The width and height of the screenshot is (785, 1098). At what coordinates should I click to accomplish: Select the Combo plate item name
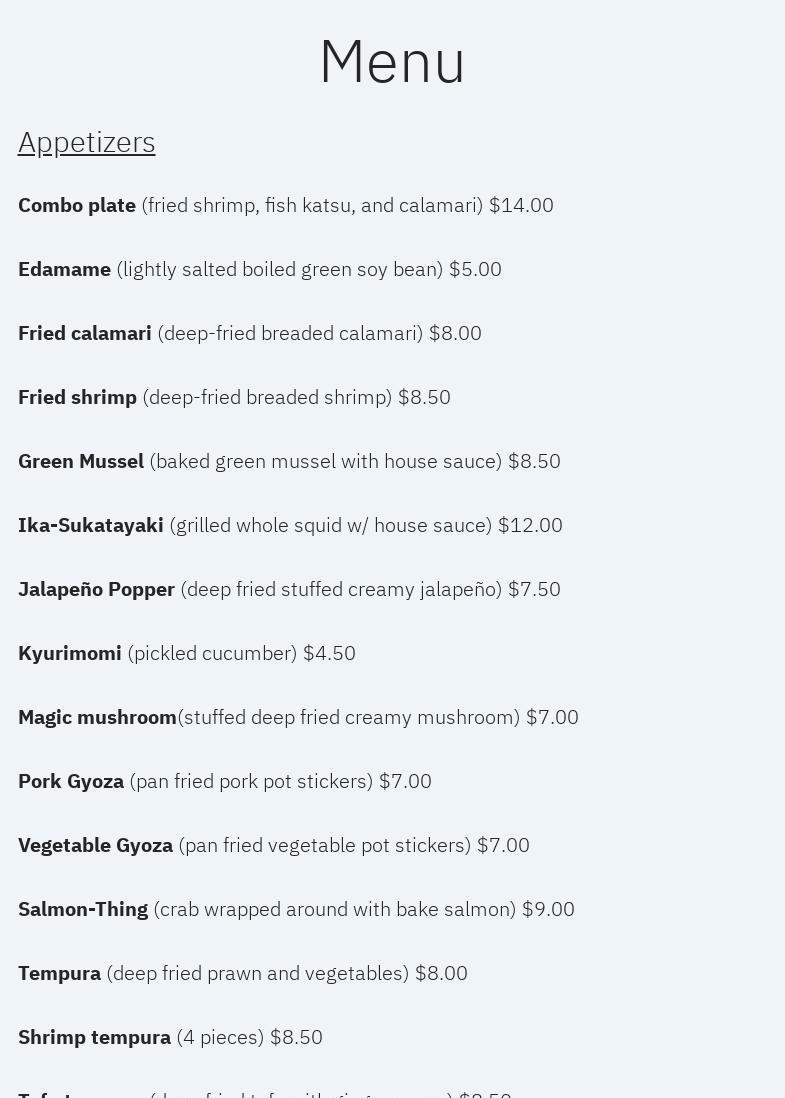pos(77,206)
